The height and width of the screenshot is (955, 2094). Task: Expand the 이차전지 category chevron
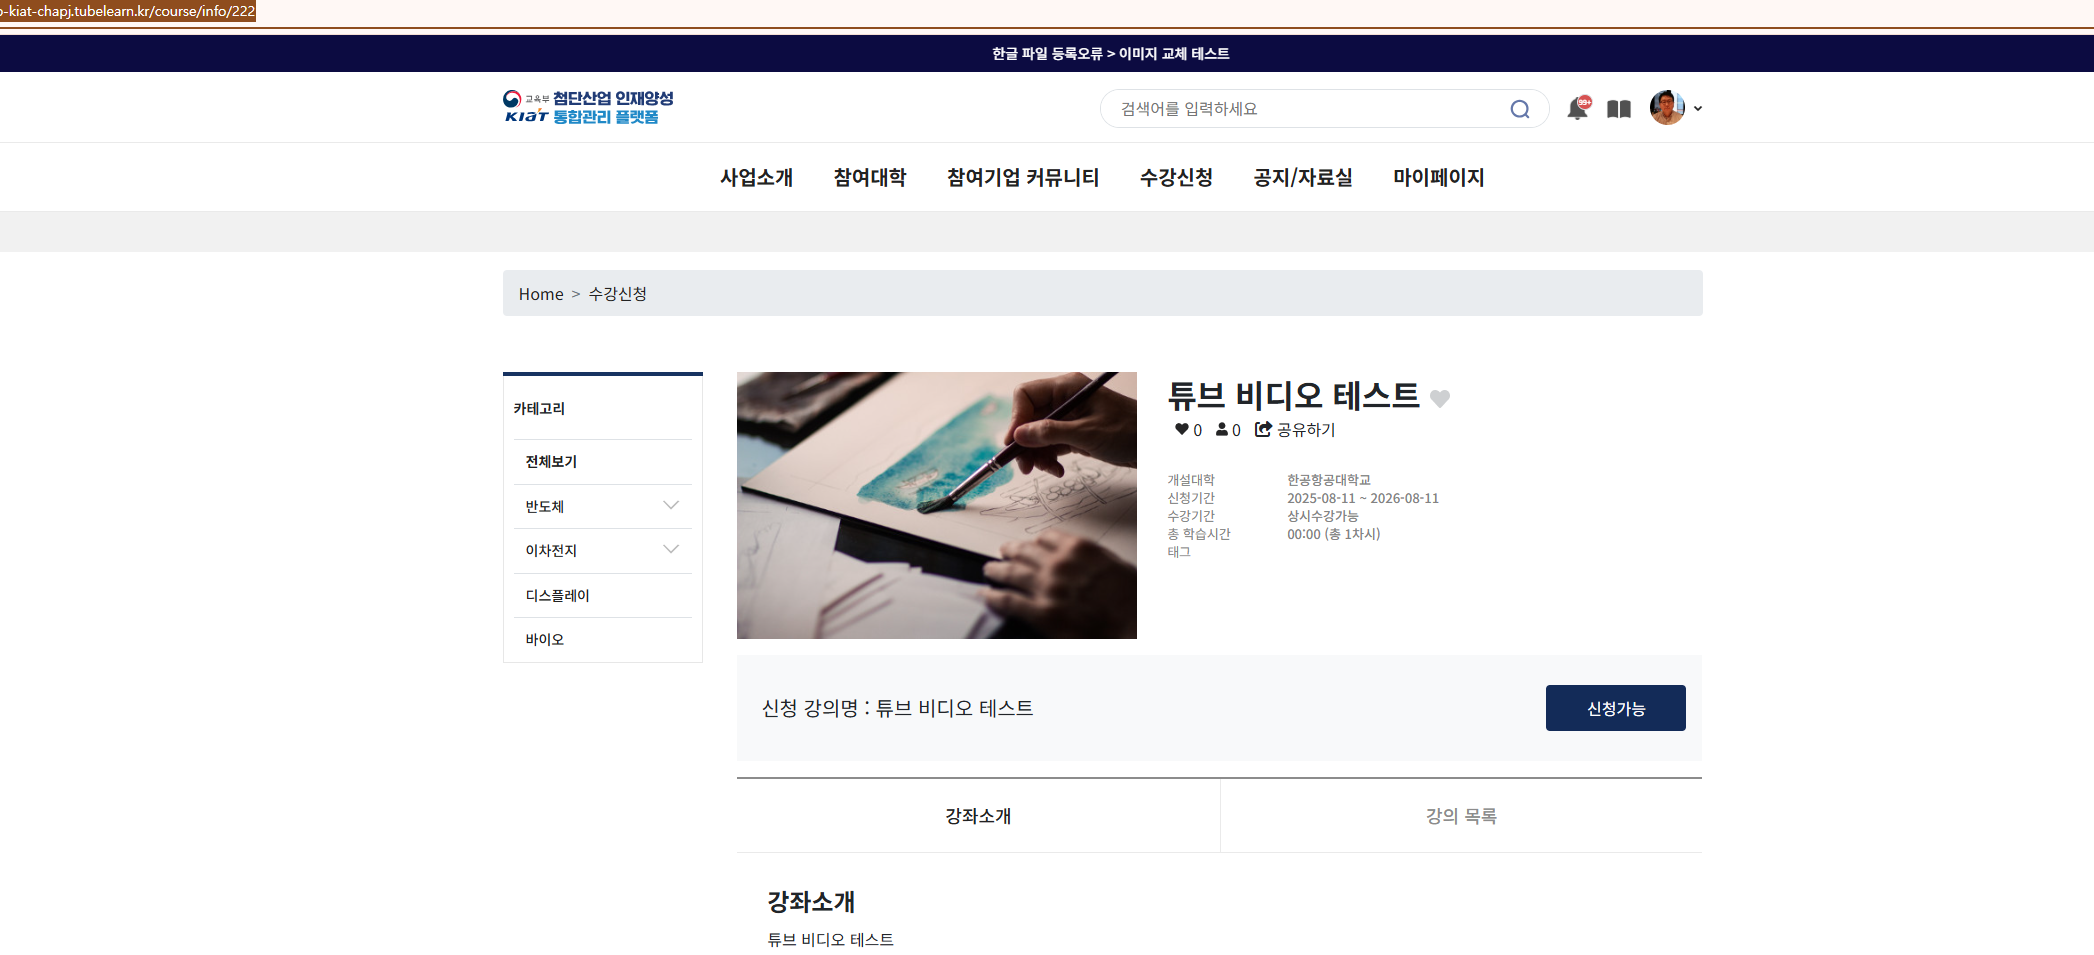point(671,550)
